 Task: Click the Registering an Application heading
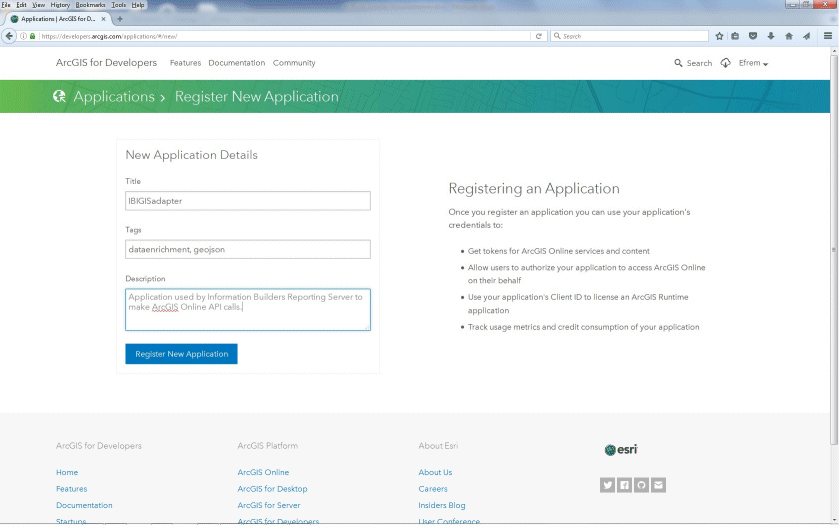(x=534, y=189)
